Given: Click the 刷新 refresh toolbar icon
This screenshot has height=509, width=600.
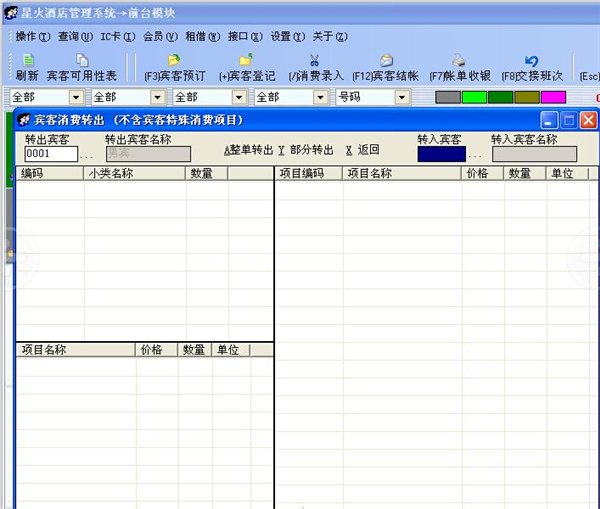Looking at the screenshot, I should [x=28, y=60].
